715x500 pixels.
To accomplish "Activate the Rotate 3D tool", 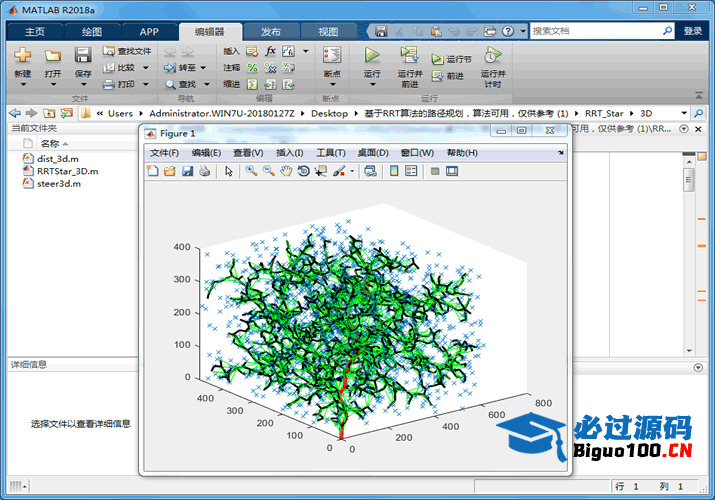I will pos(304,171).
